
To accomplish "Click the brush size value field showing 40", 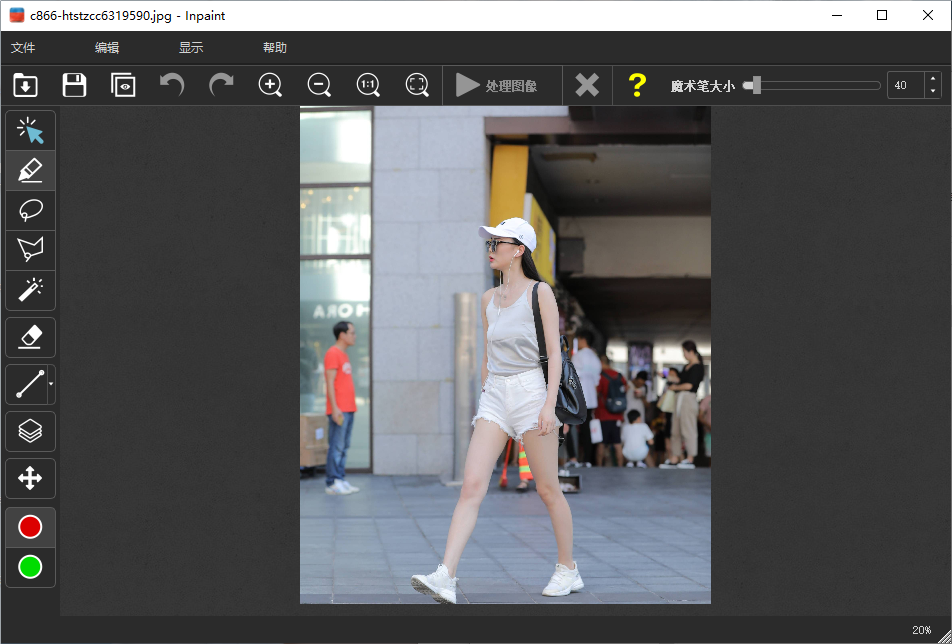I will (x=903, y=85).
